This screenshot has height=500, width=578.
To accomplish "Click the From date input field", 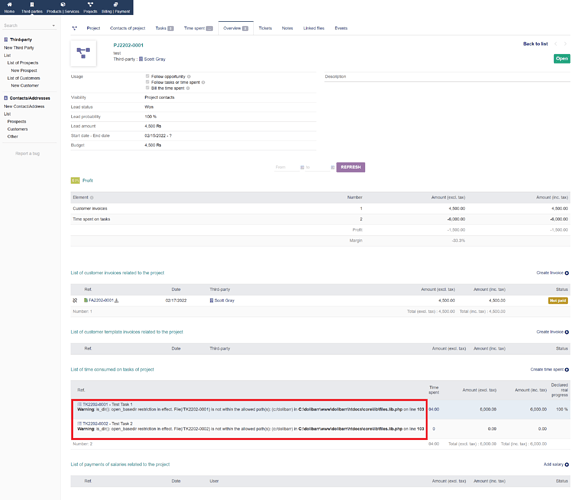I will click(x=286, y=167).
